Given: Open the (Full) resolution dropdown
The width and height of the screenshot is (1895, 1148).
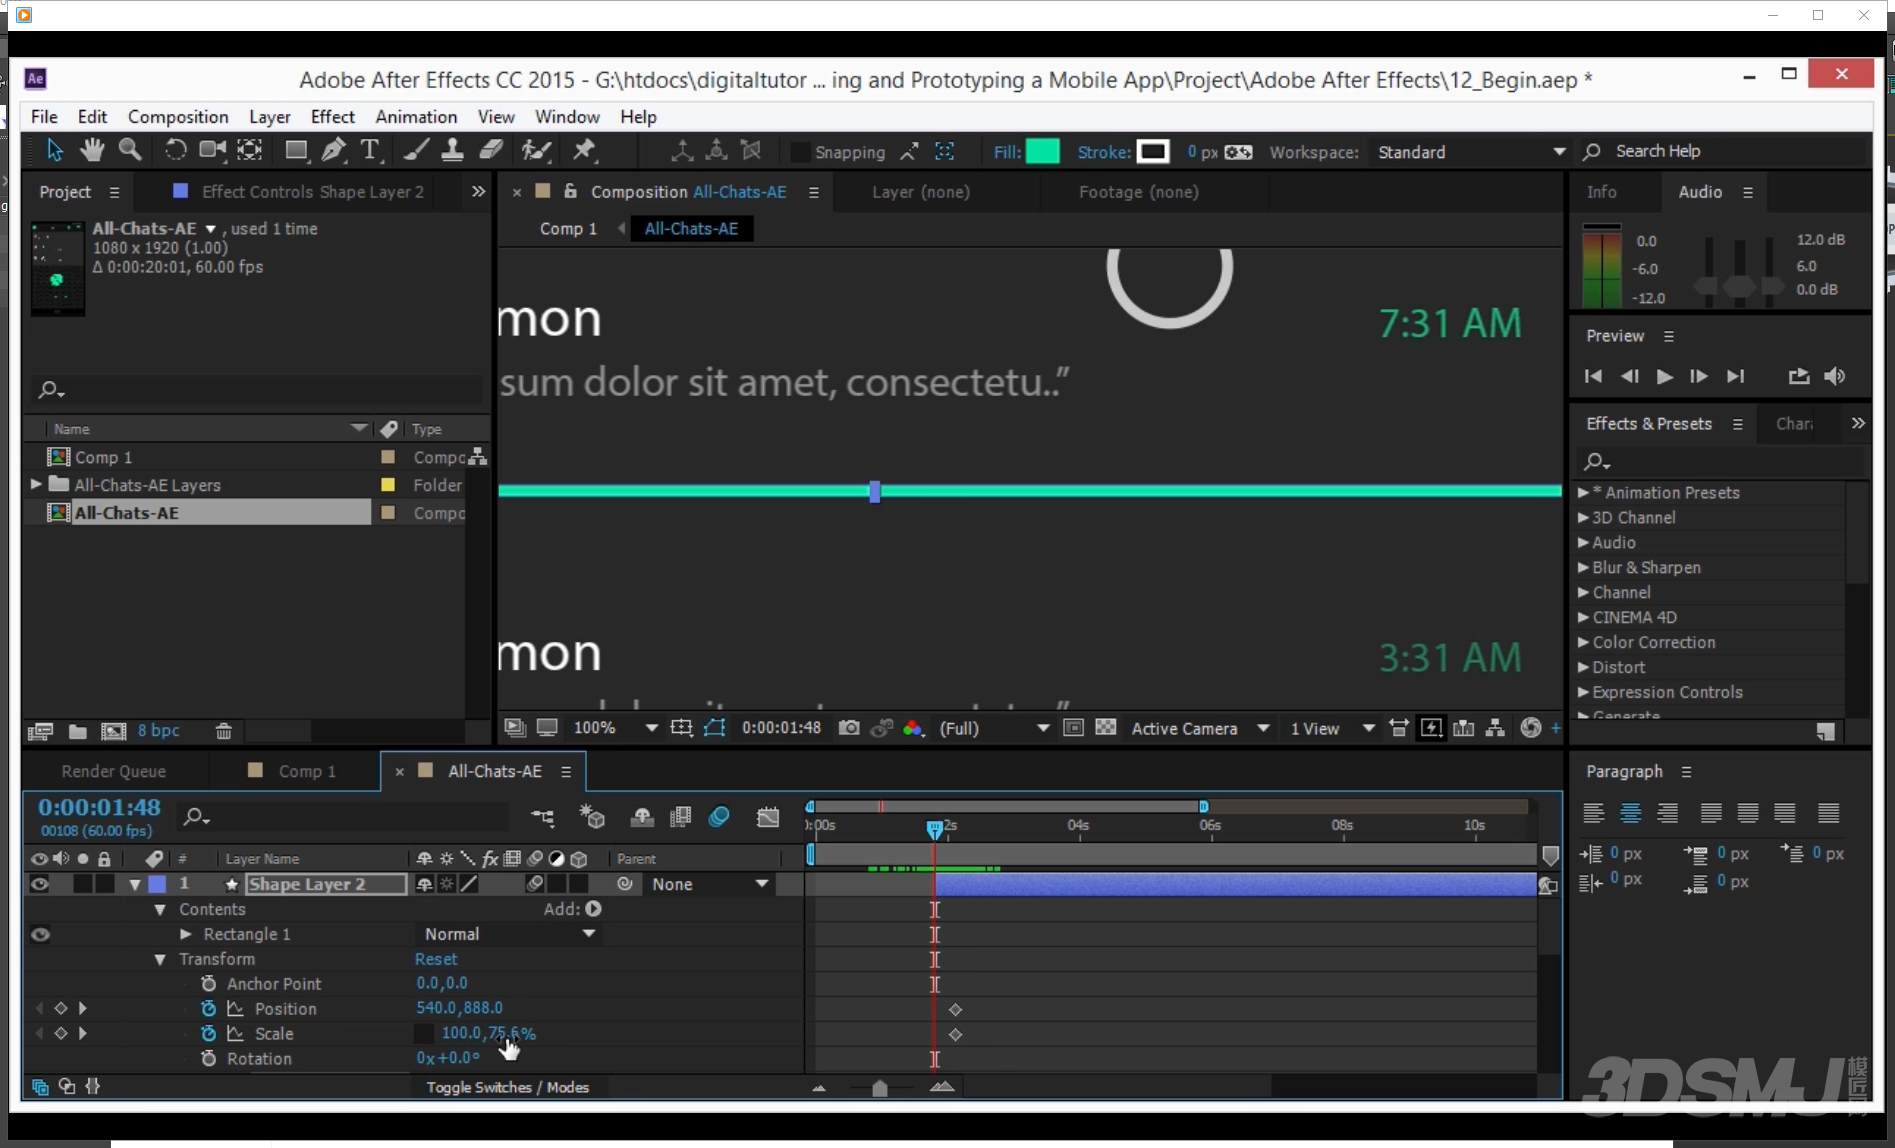Looking at the screenshot, I should pyautogui.click(x=994, y=728).
